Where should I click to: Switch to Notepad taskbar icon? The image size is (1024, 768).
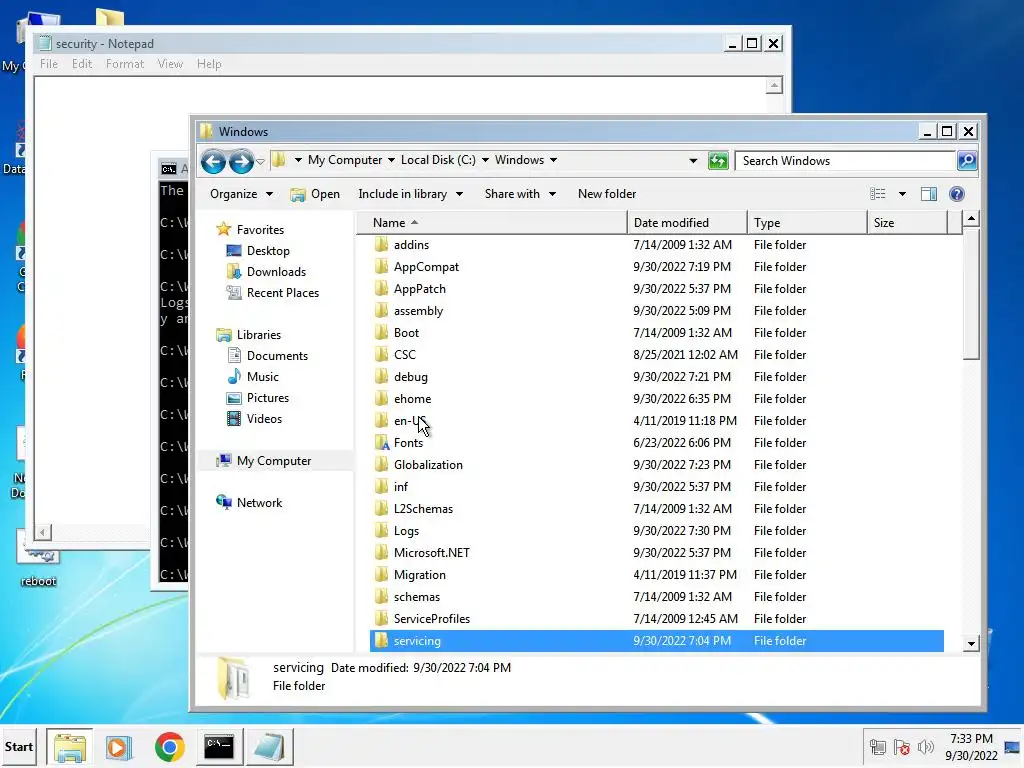(x=269, y=747)
